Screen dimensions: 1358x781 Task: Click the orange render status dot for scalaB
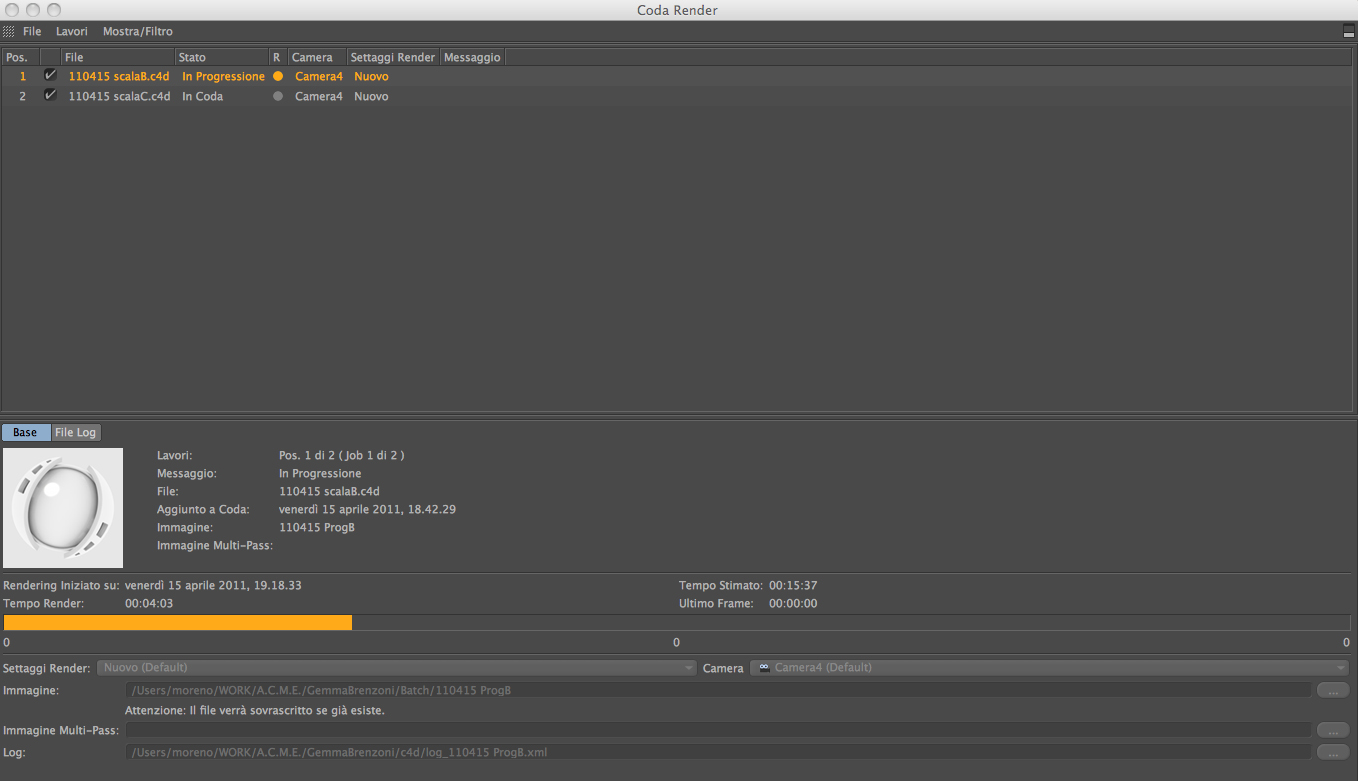point(278,76)
